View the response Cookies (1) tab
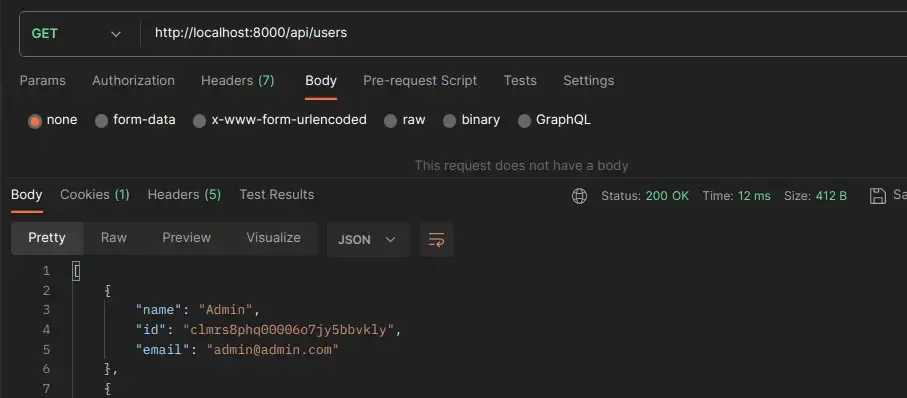The image size is (907, 398). click(95, 195)
